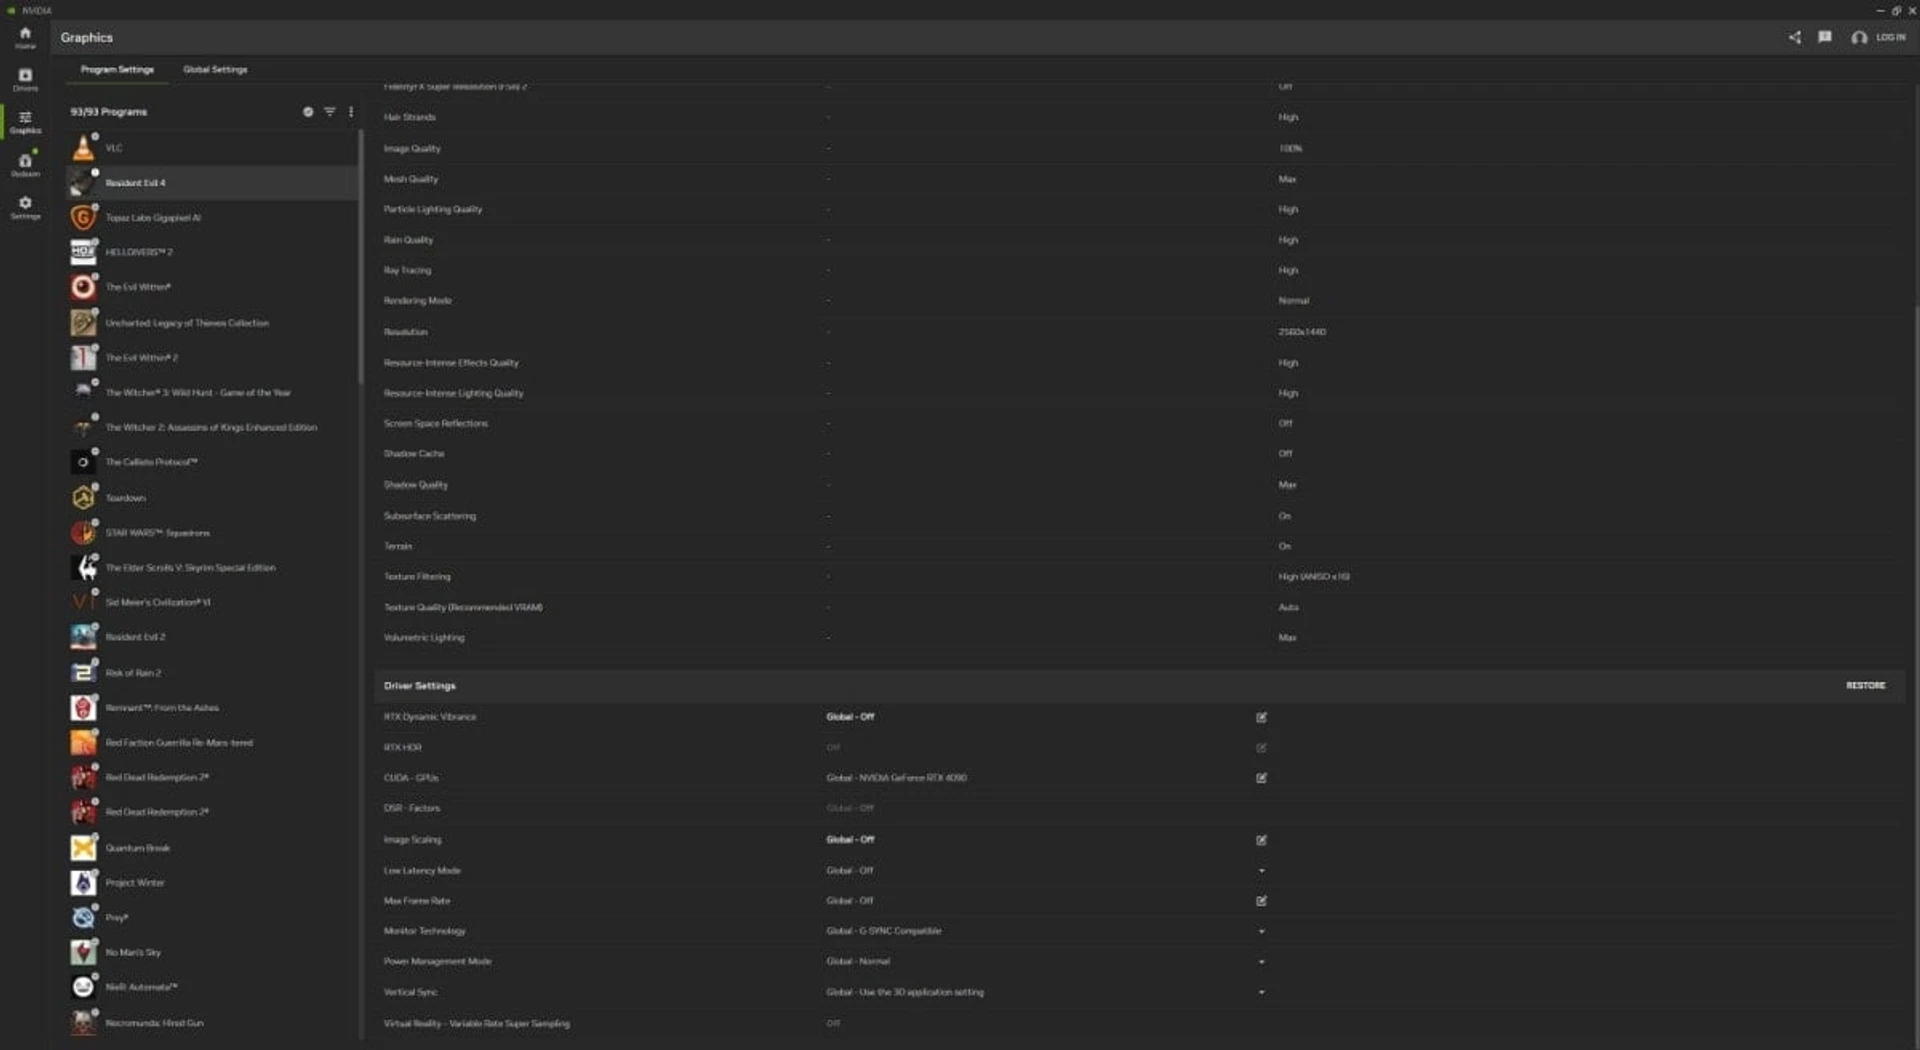1920x1050 pixels.
Task: Switch to the Global Settings tab
Action: coord(215,70)
